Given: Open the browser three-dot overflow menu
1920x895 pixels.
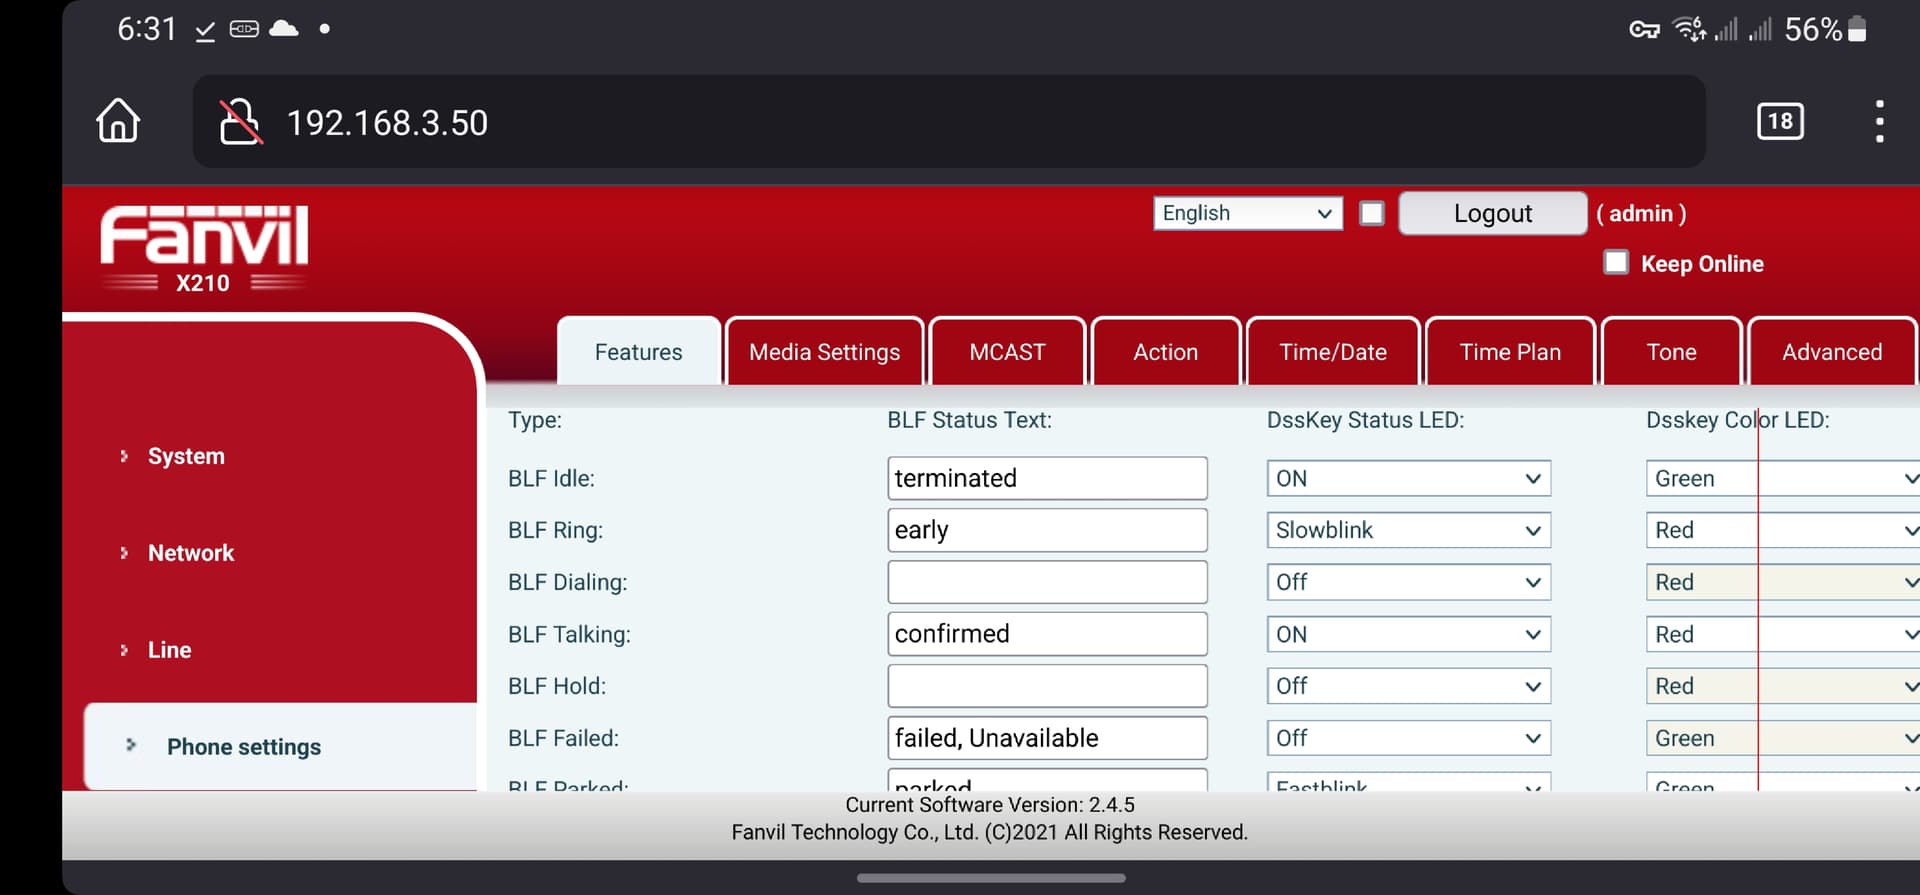Looking at the screenshot, I should (1879, 122).
